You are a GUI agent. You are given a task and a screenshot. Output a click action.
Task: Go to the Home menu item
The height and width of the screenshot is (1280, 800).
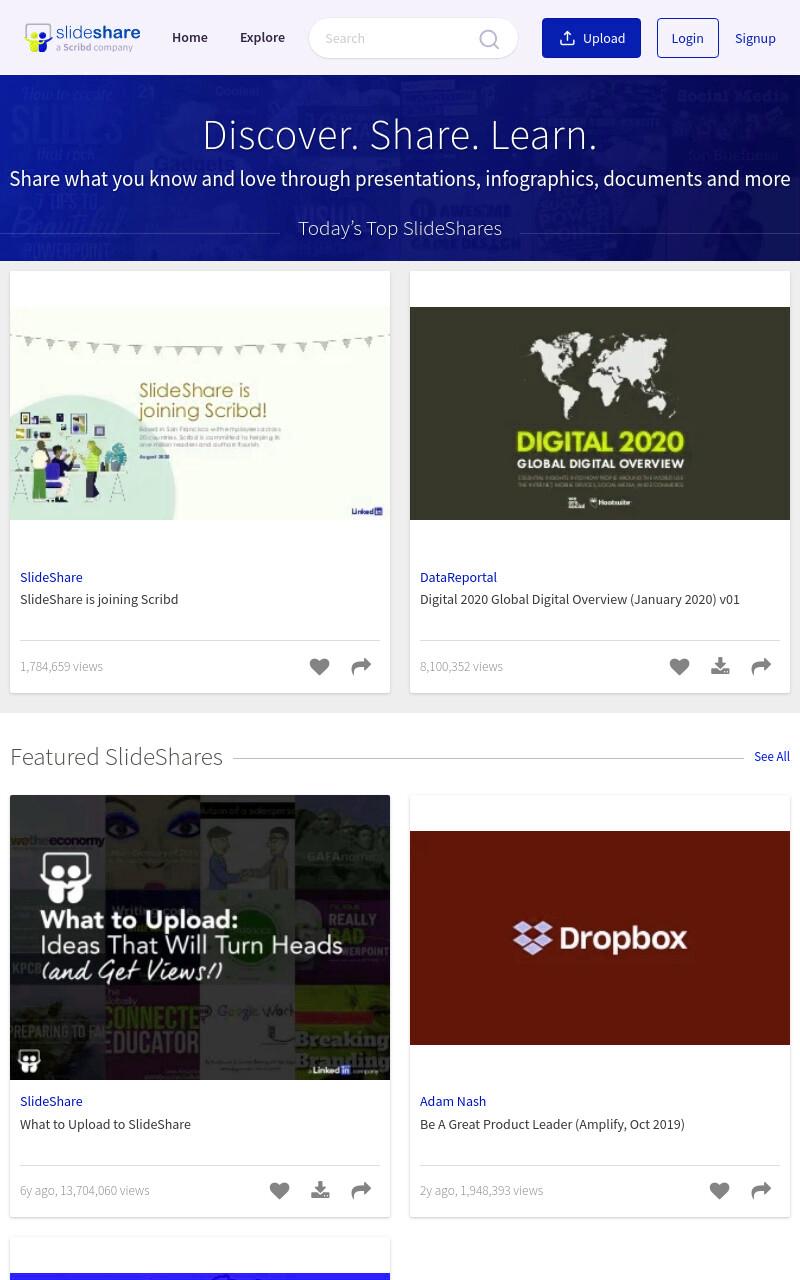tap(190, 38)
